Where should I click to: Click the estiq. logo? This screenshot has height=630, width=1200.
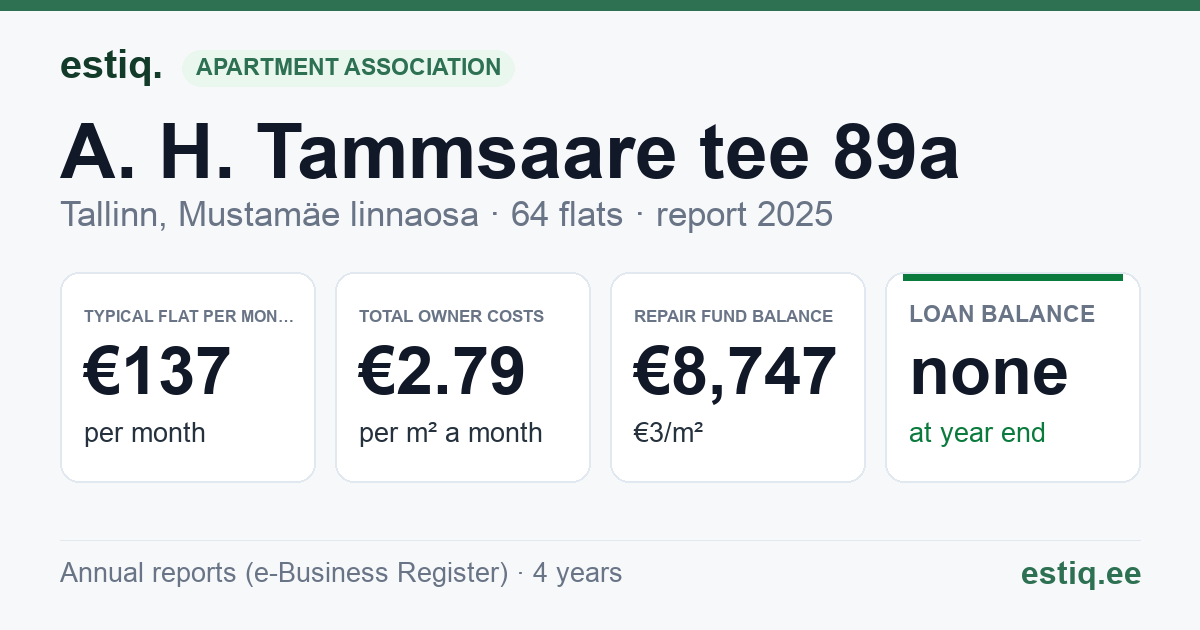tap(111, 66)
